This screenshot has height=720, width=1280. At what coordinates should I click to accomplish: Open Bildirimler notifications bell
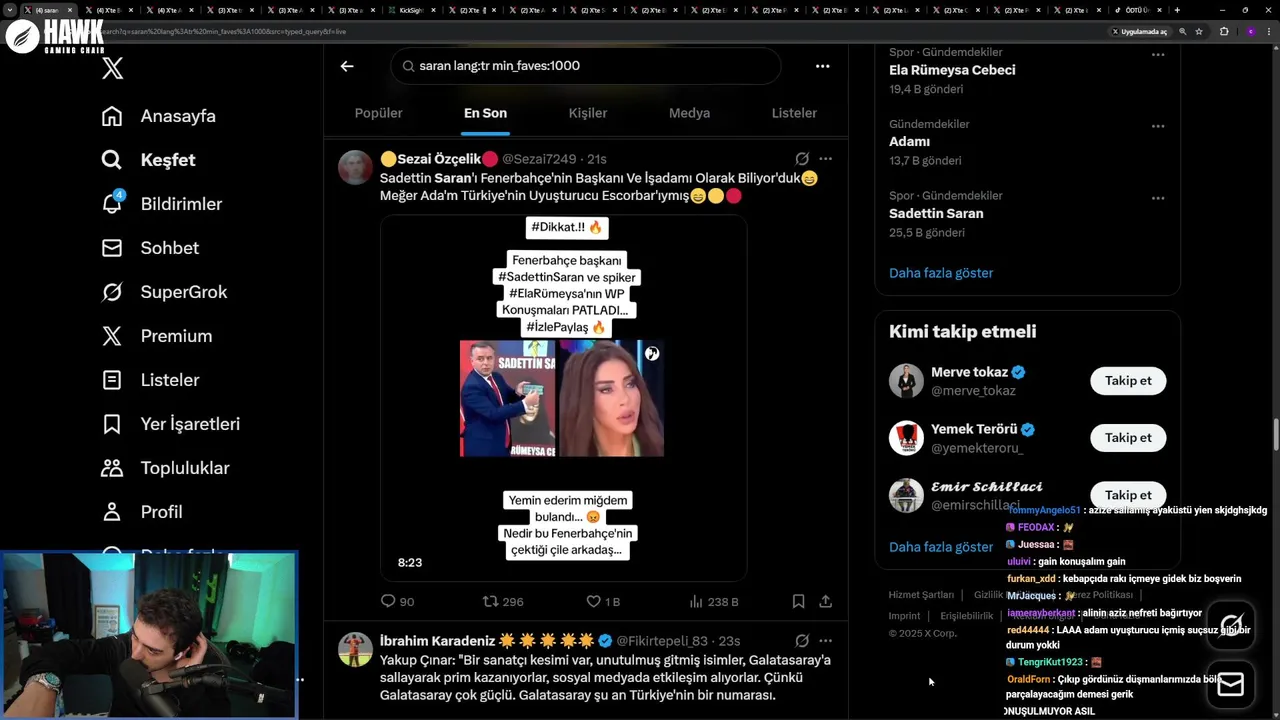[161, 204]
